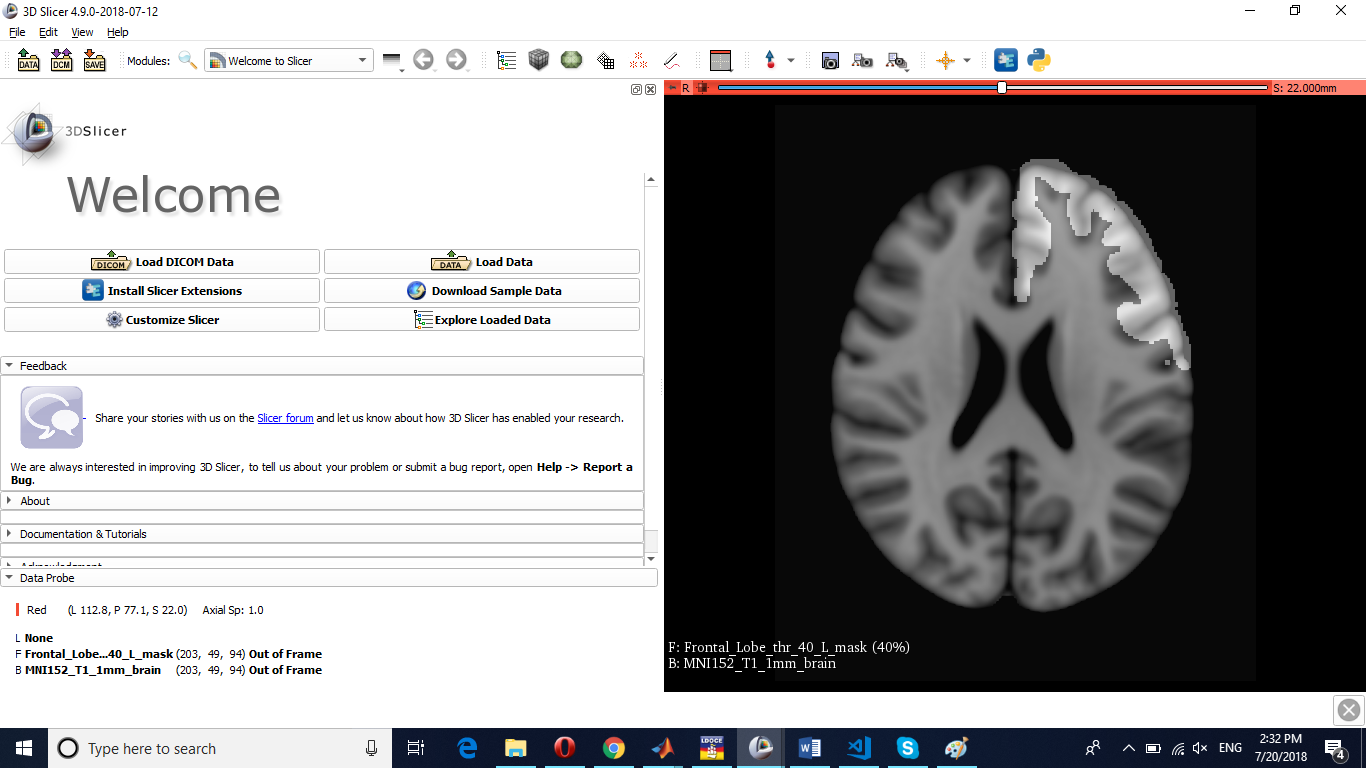Click the Load DATA toolbar icon
Screen dimensions: 1366x768
click(28, 61)
